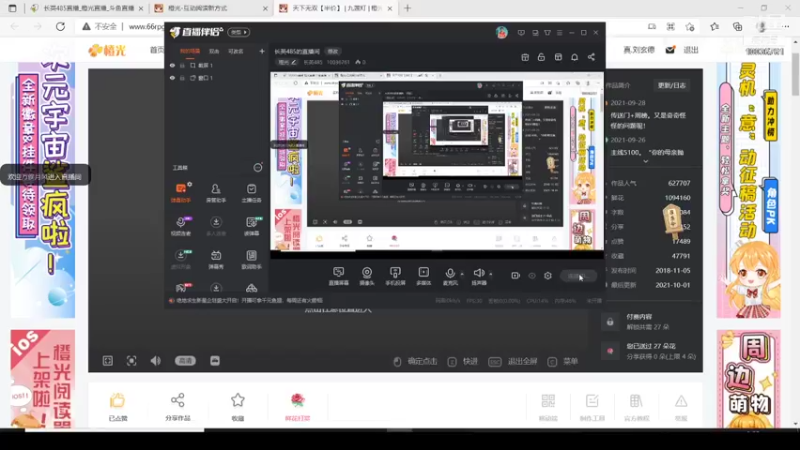This screenshot has width=800, height=450.
Task: Lock the 窗口 1 source
Action: coord(182,78)
